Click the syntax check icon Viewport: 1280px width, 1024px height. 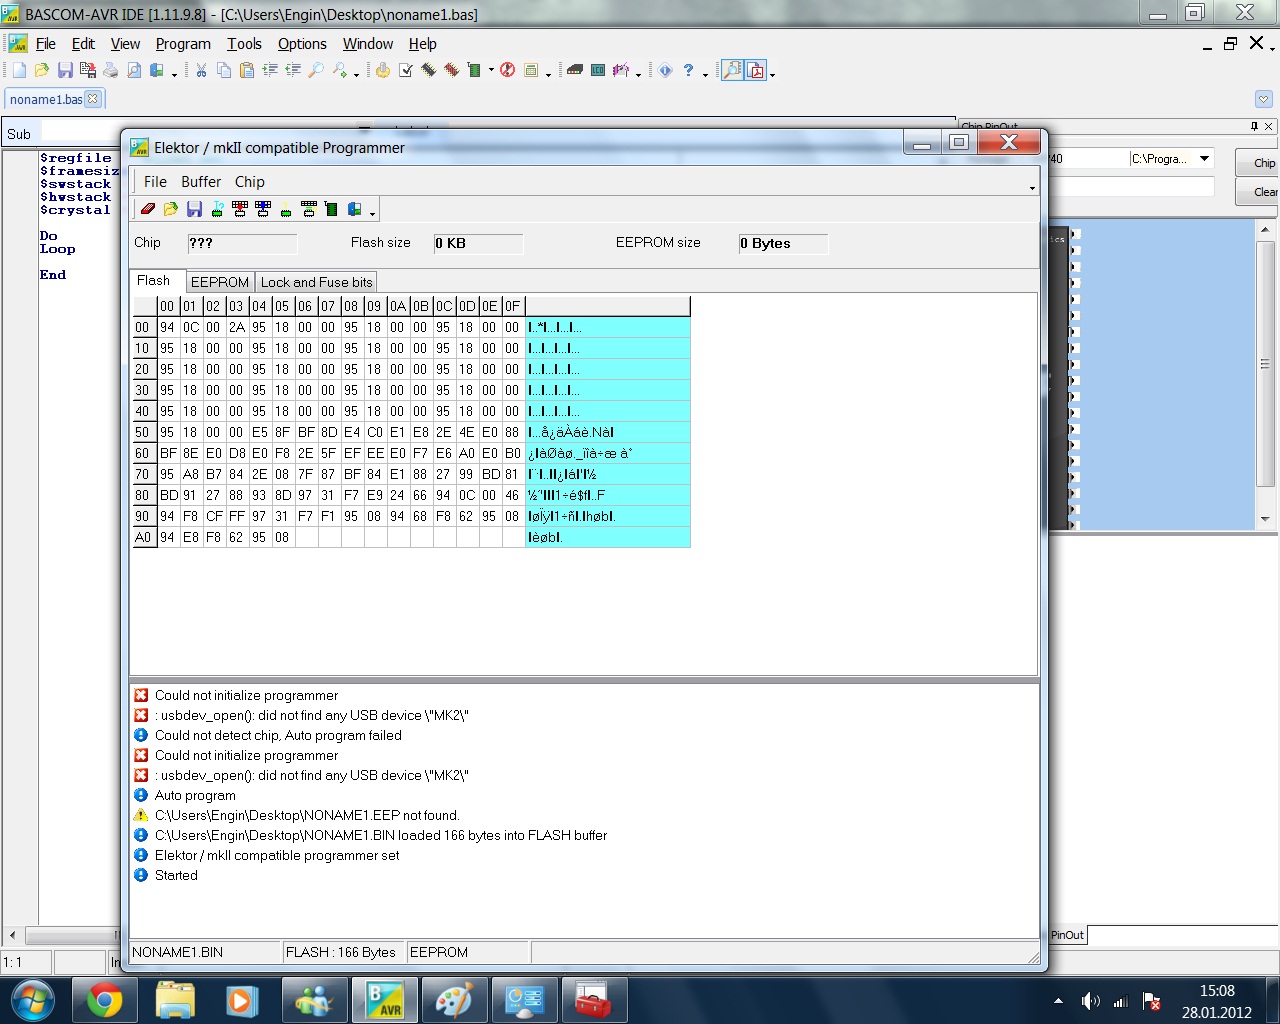pyautogui.click(x=406, y=70)
